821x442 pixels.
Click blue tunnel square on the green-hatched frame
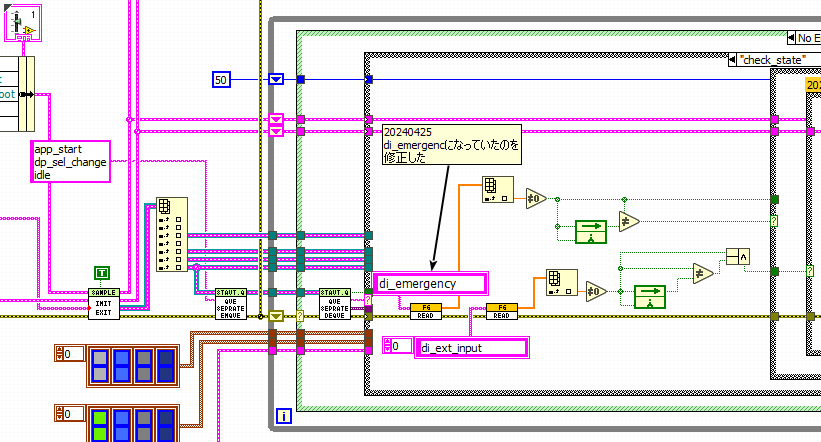pyautogui.click(x=301, y=80)
